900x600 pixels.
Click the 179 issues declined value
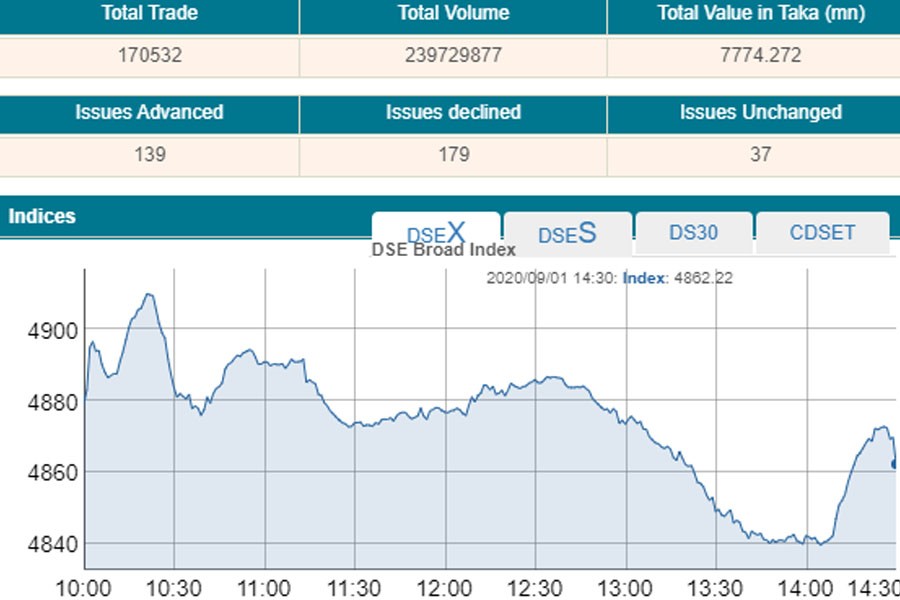[453, 155]
